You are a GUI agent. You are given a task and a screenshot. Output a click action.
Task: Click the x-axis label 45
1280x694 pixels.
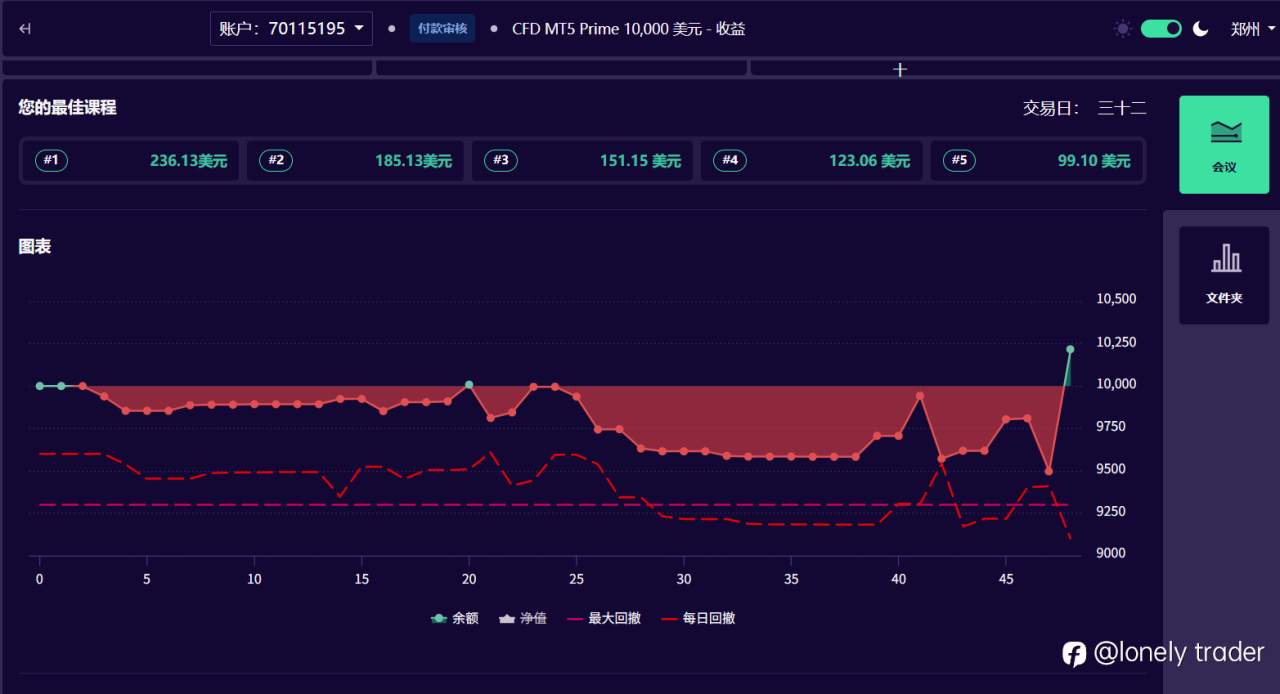(1006, 579)
